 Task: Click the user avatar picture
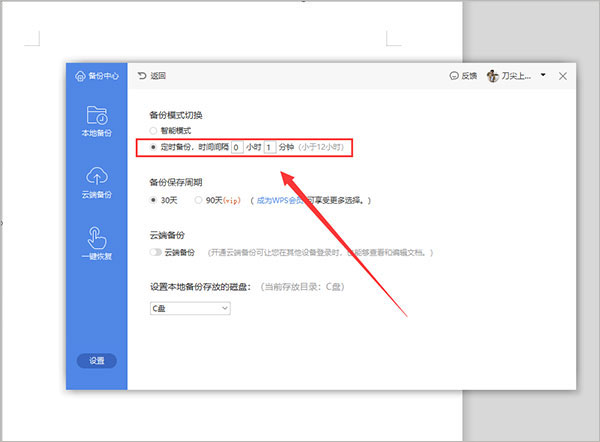[493, 76]
